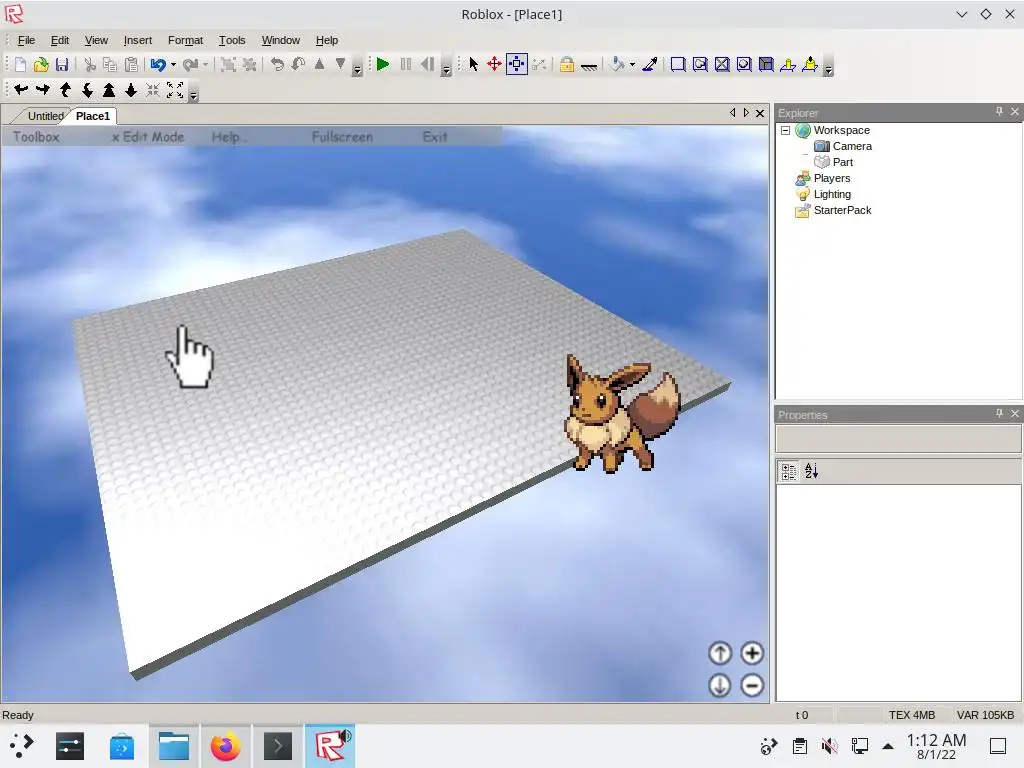Select the Motor surface tool
1024x768 pixels.
tap(810, 64)
